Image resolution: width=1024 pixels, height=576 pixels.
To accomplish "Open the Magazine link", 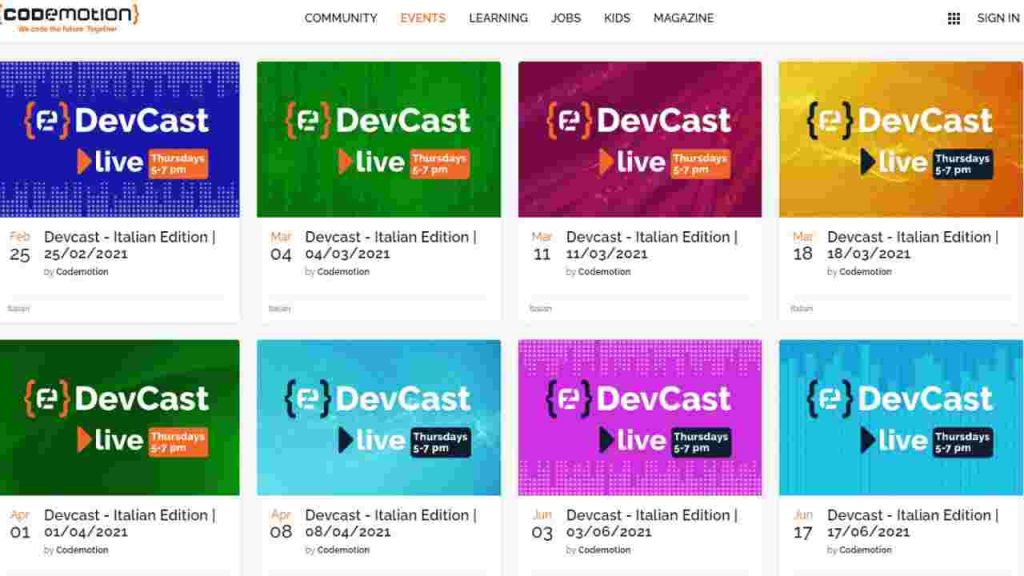I will click(683, 18).
